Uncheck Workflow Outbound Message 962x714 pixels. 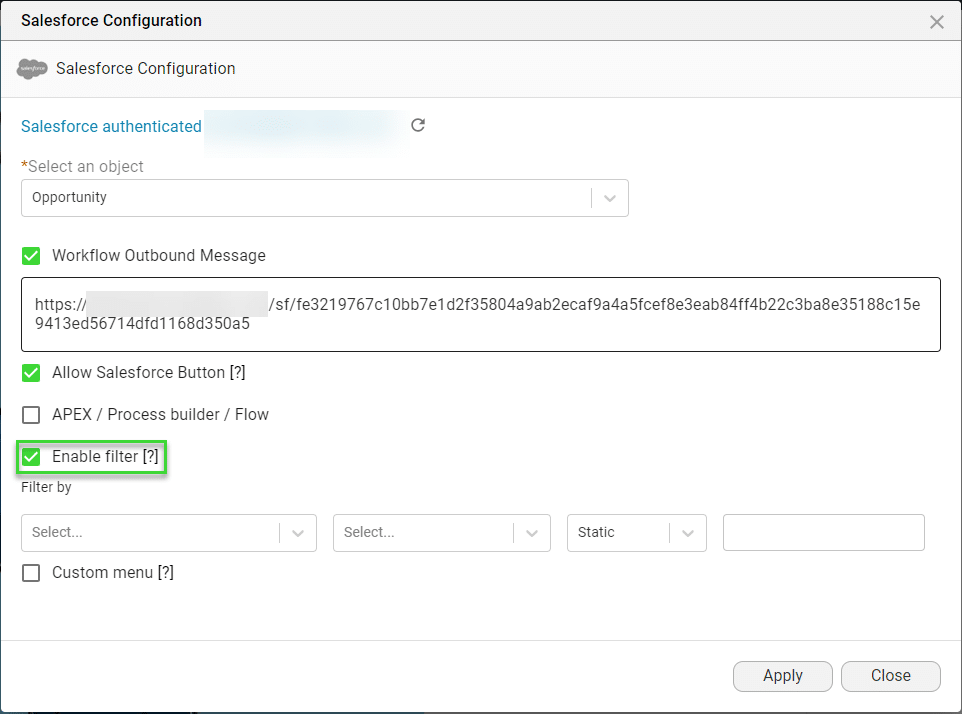point(30,255)
